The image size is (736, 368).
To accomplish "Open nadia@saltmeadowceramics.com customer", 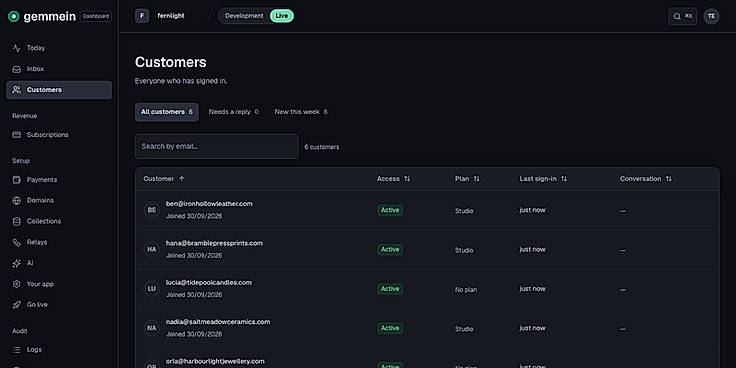I will [218, 322].
